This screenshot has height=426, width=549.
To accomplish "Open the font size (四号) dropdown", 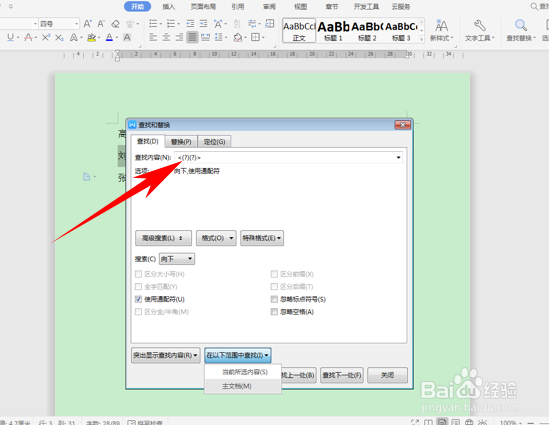I will click(76, 24).
